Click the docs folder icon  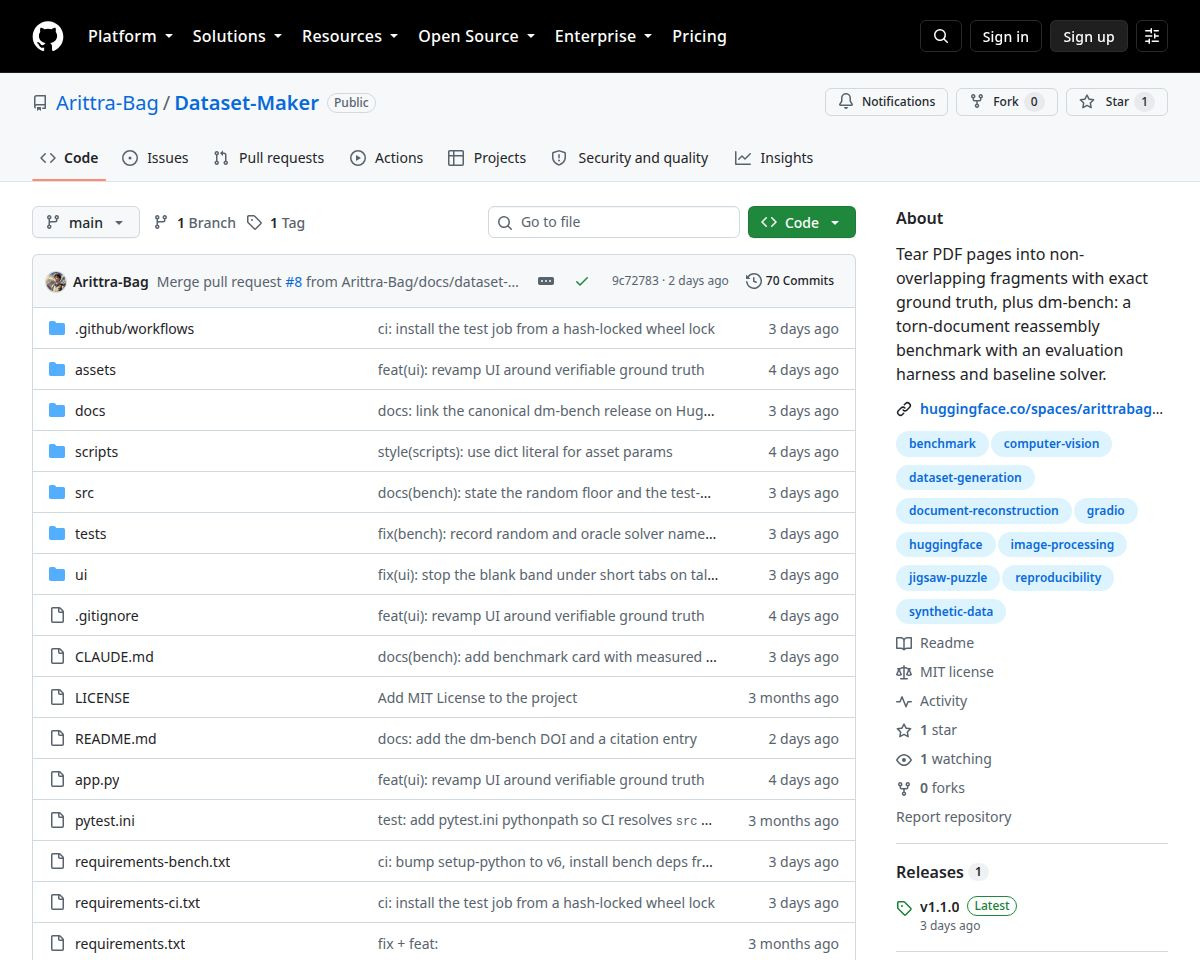coord(57,411)
